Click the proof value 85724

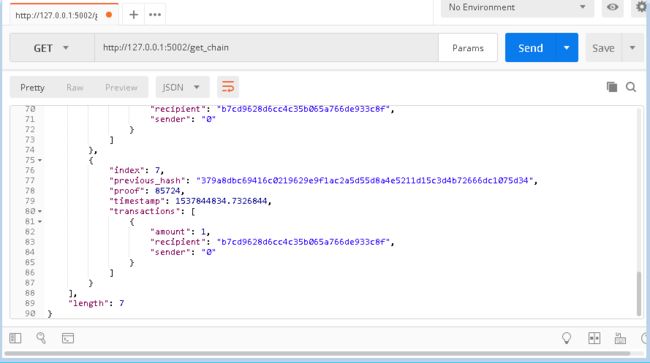coord(167,191)
